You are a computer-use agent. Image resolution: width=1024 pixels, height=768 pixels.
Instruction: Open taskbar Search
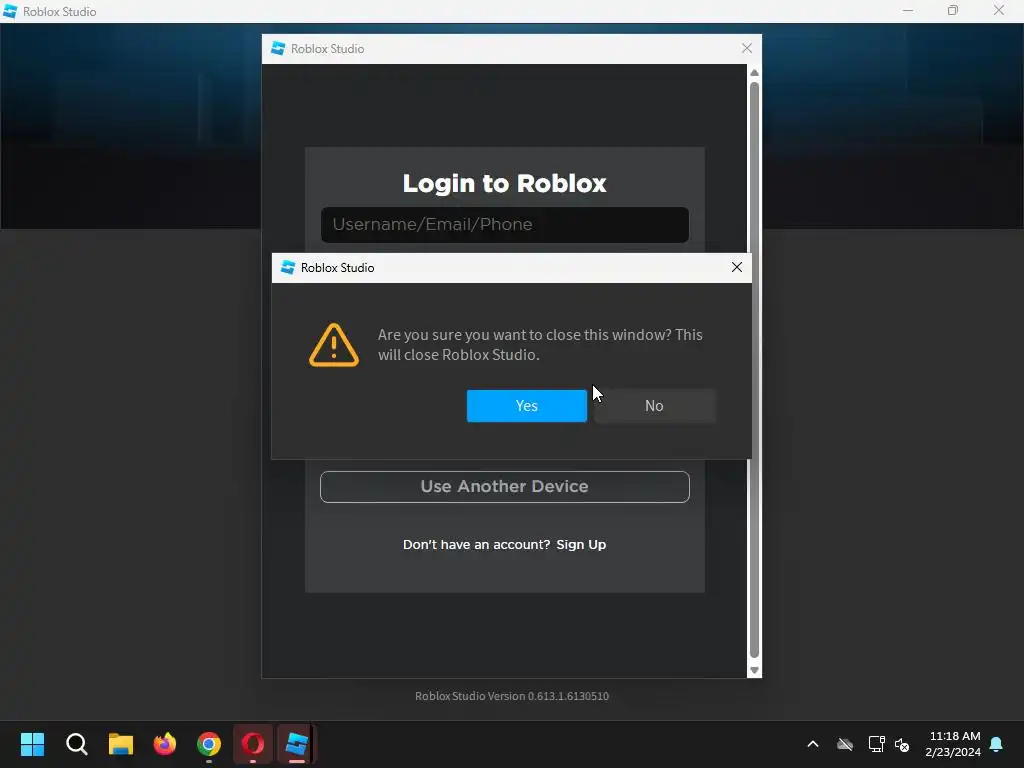click(x=76, y=744)
